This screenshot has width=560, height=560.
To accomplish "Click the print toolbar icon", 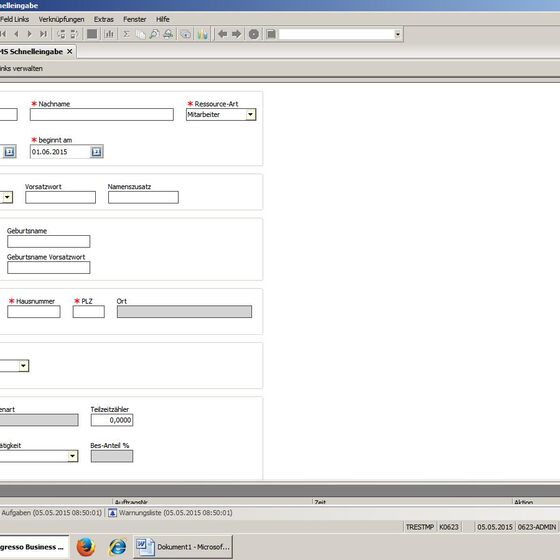I will click(x=168, y=34).
